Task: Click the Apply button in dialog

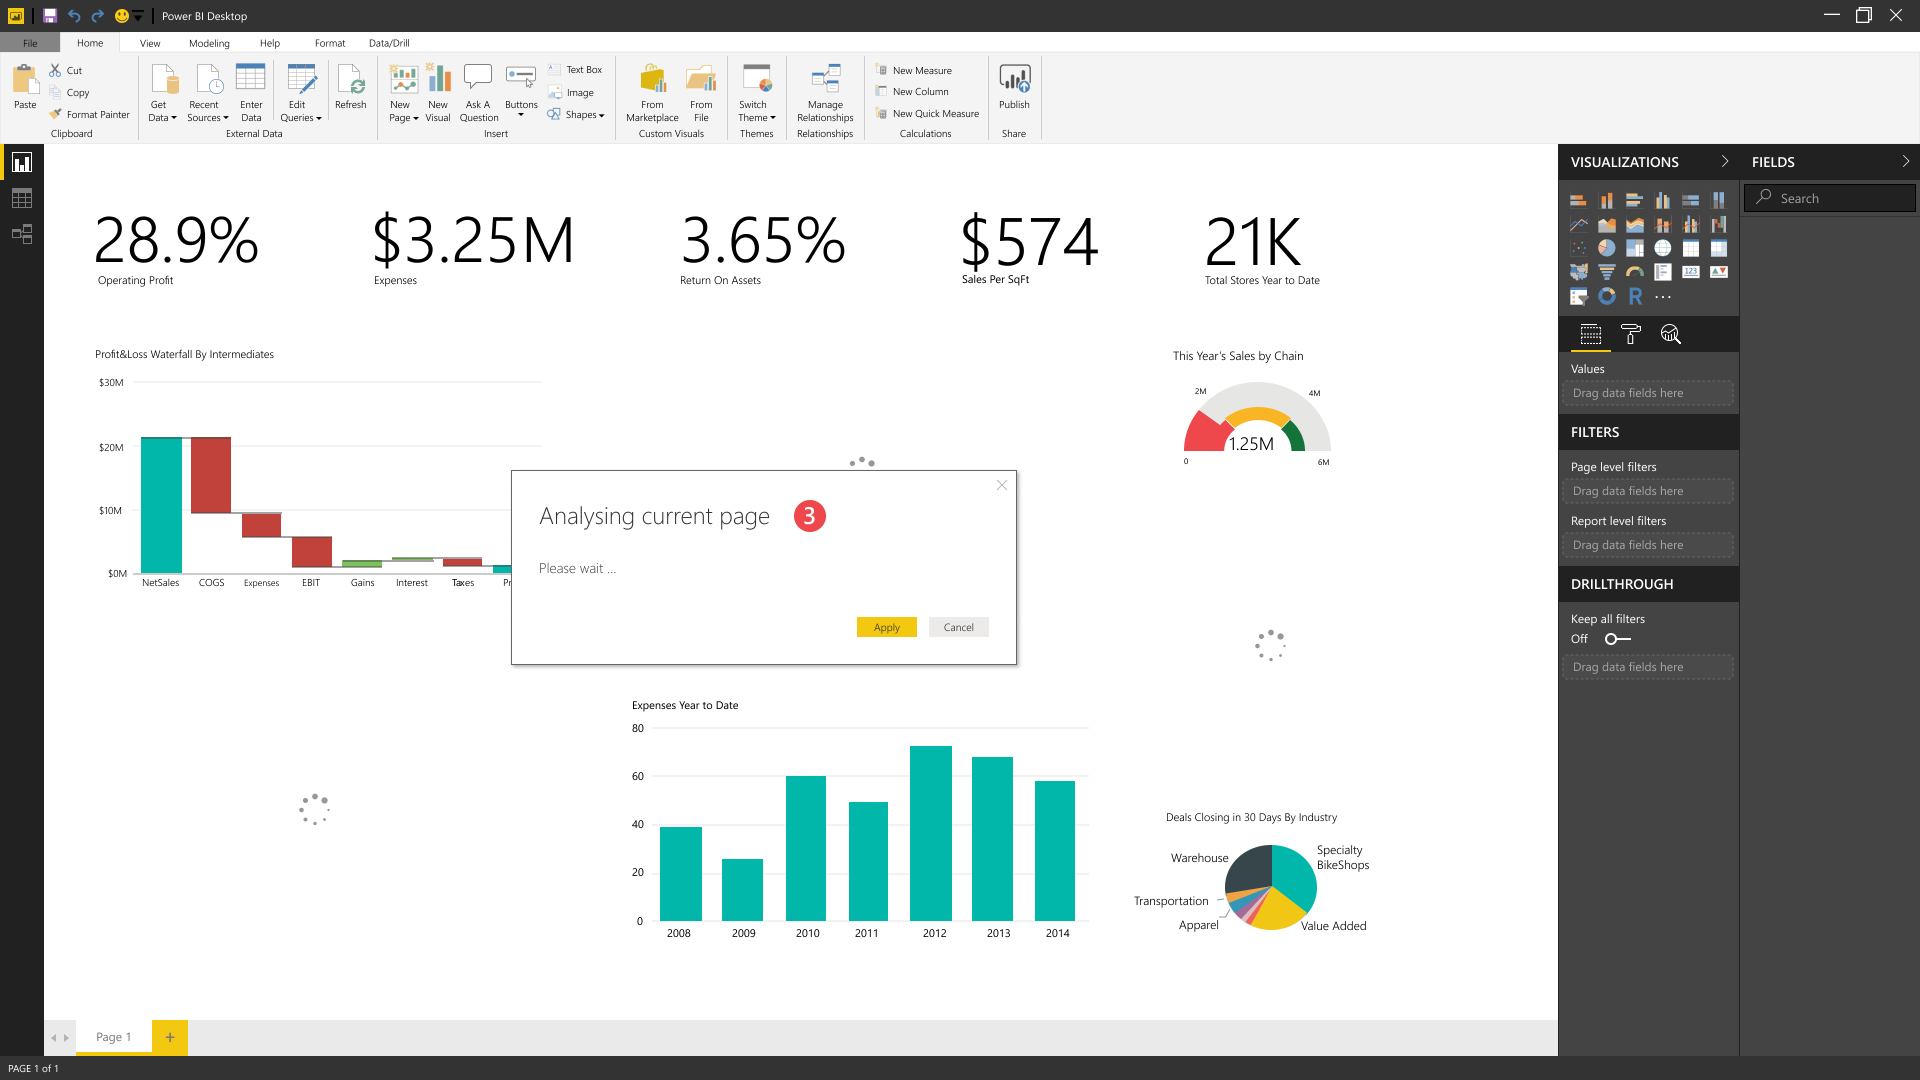Action: click(886, 627)
